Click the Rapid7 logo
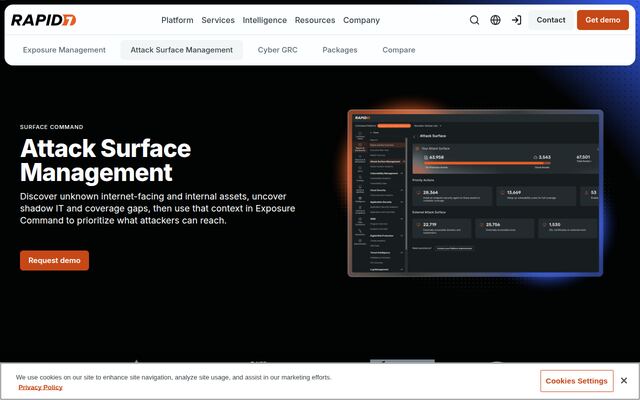The width and height of the screenshot is (640, 400). pos(43,20)
